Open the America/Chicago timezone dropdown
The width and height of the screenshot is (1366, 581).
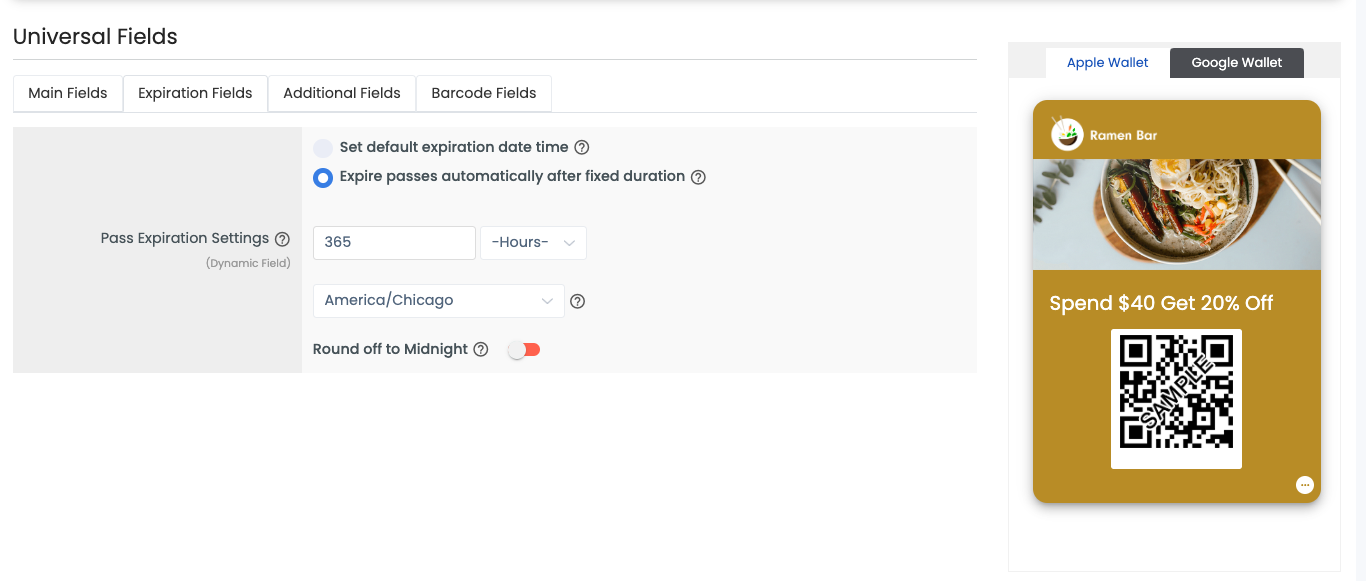point(439,301)
